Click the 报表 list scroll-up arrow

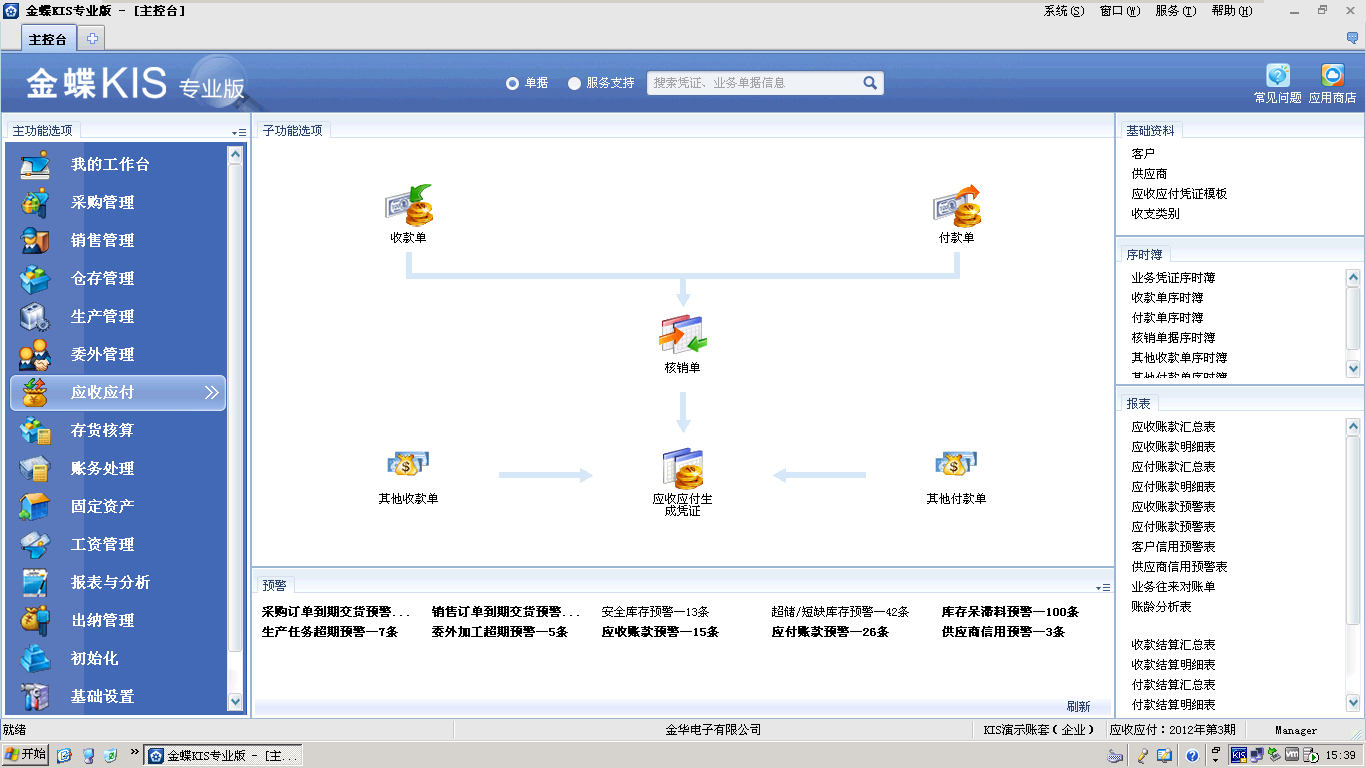click(x=1353, y=426)
